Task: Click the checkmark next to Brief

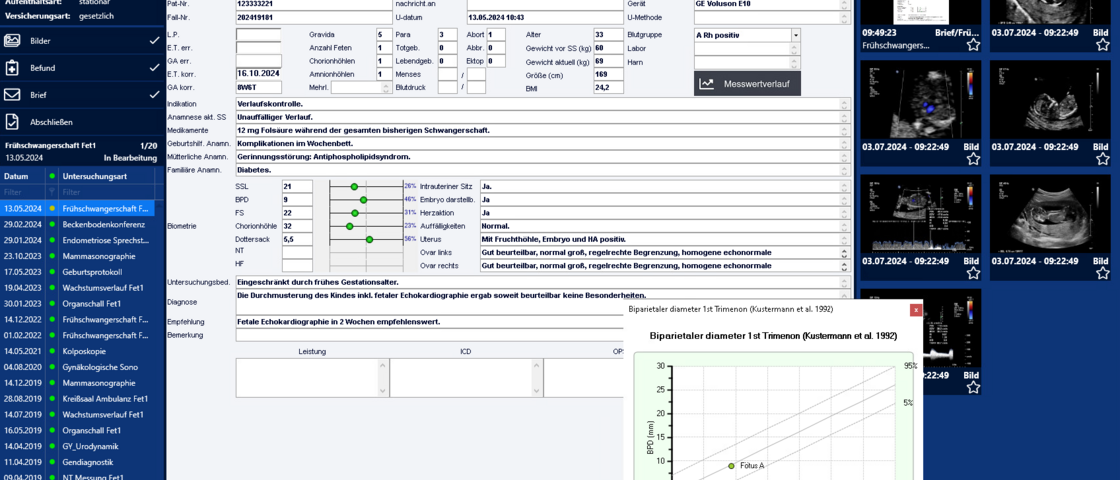Action: pyautogui.click(x=154, y=95)
